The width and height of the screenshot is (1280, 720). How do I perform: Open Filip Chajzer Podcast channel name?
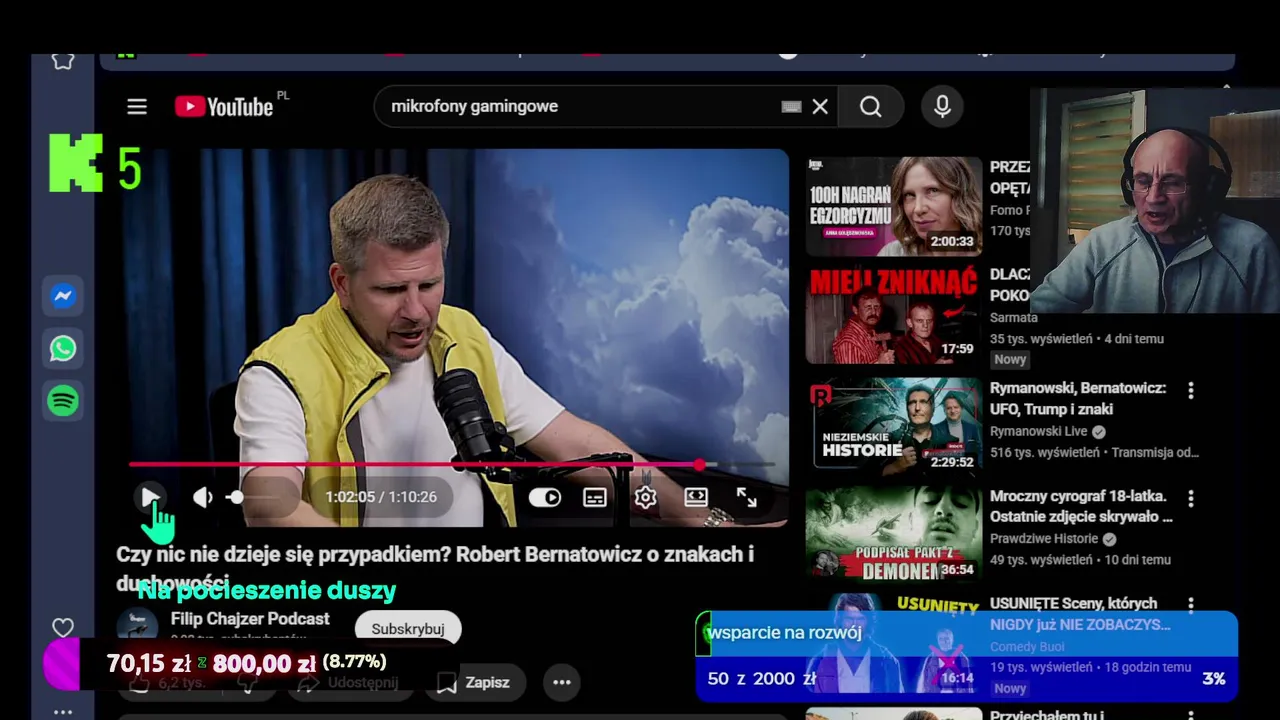(x=250, y=619)
